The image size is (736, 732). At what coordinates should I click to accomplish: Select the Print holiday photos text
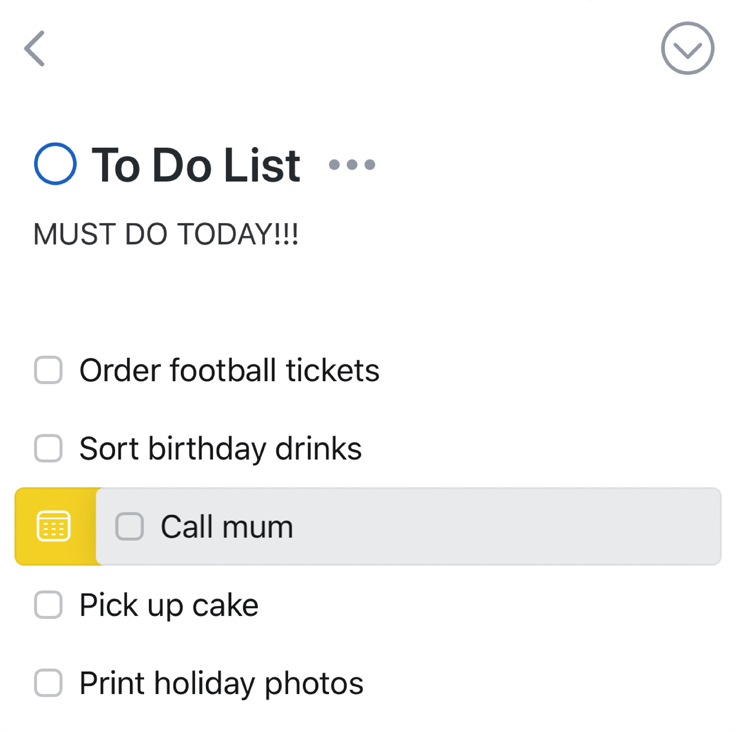222,684
